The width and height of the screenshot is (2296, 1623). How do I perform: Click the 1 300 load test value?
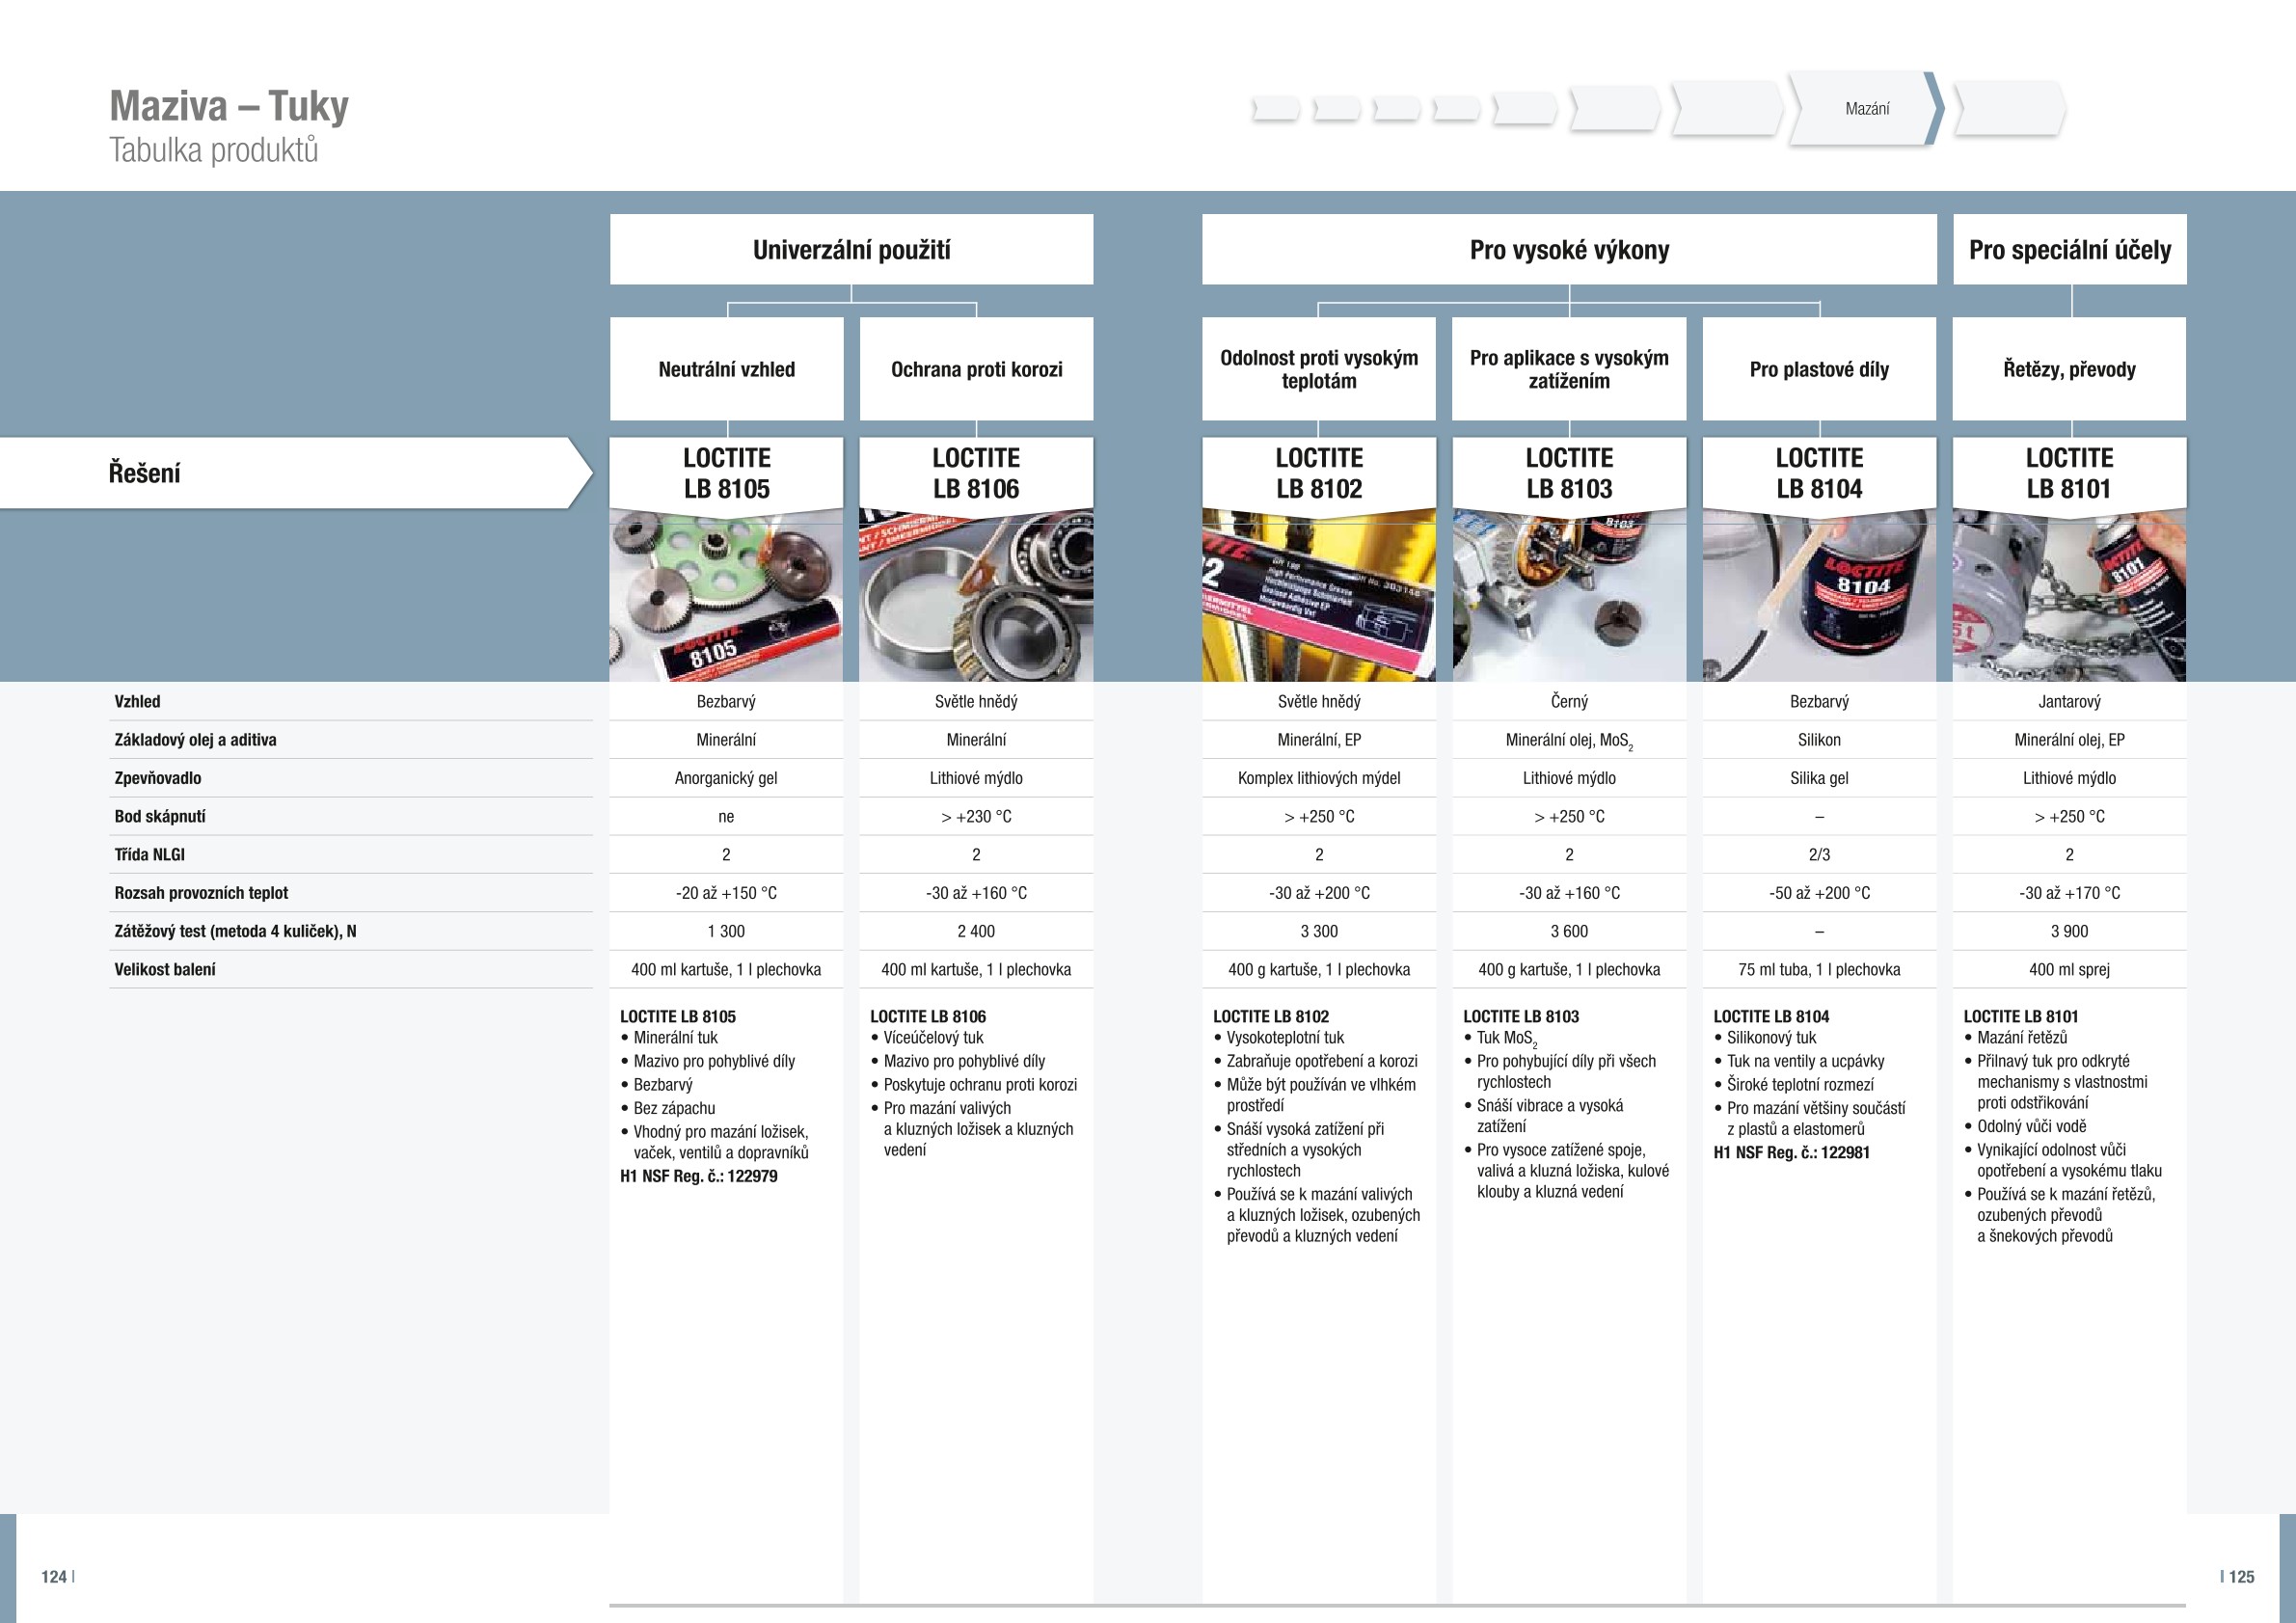[726, 931]
